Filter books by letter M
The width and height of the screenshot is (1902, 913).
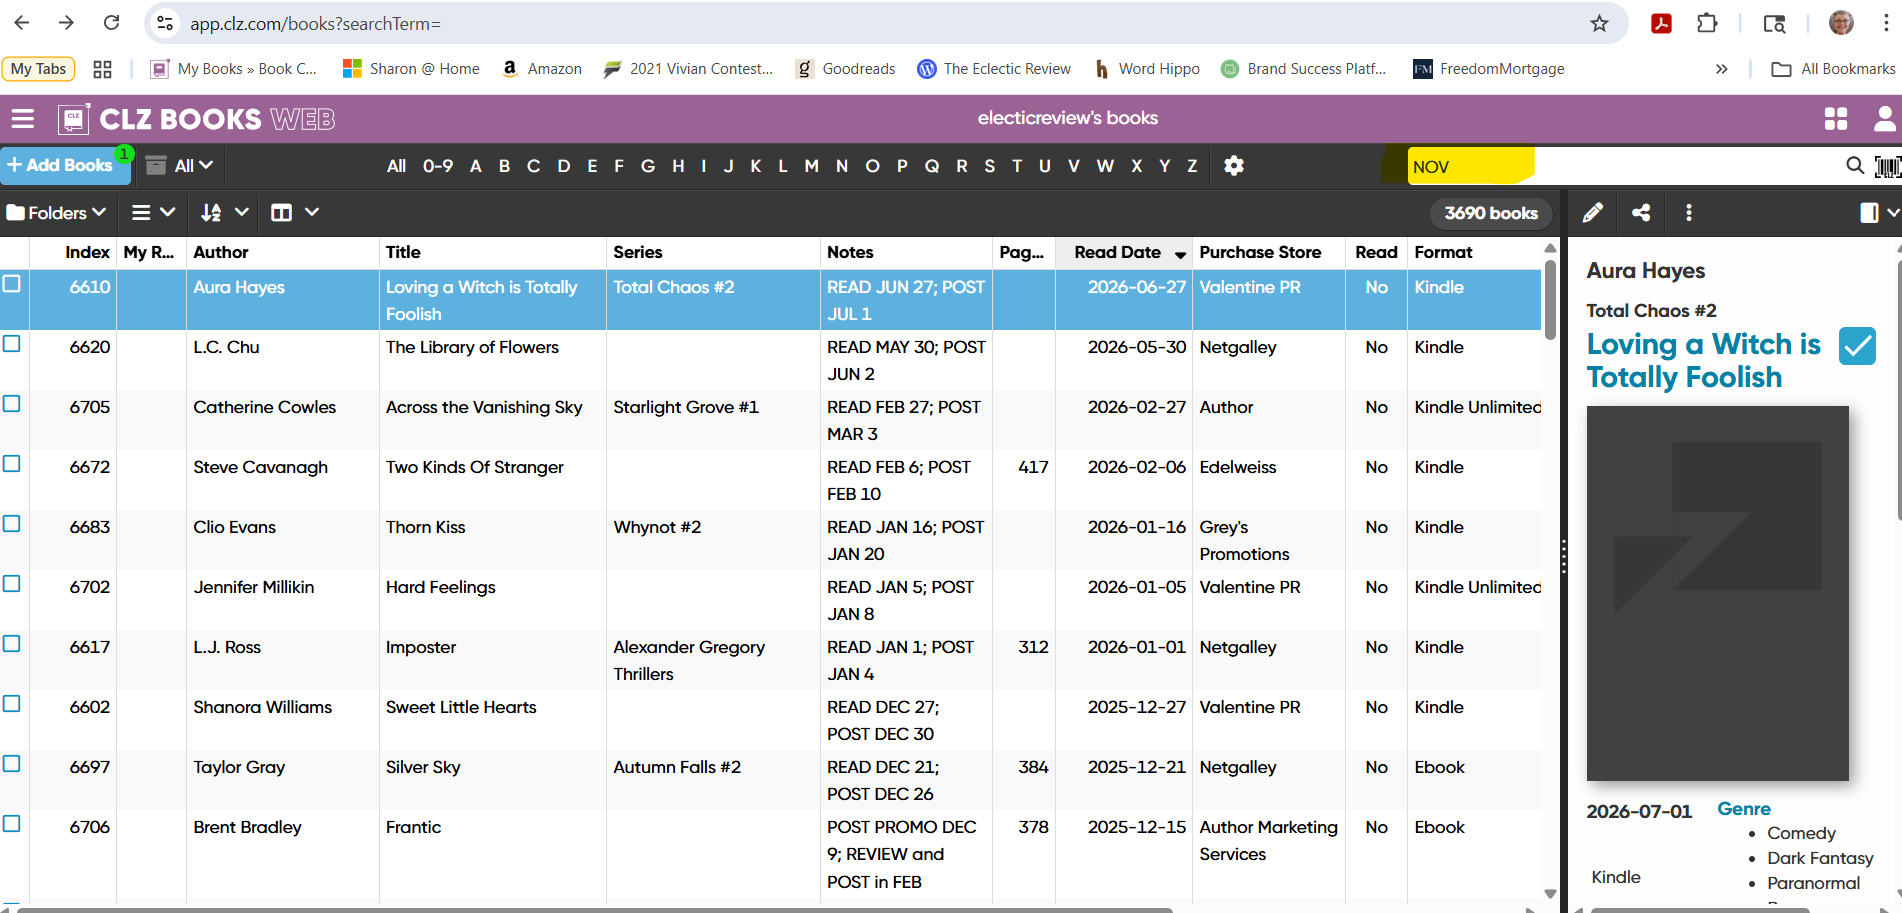tap(811, 166)
